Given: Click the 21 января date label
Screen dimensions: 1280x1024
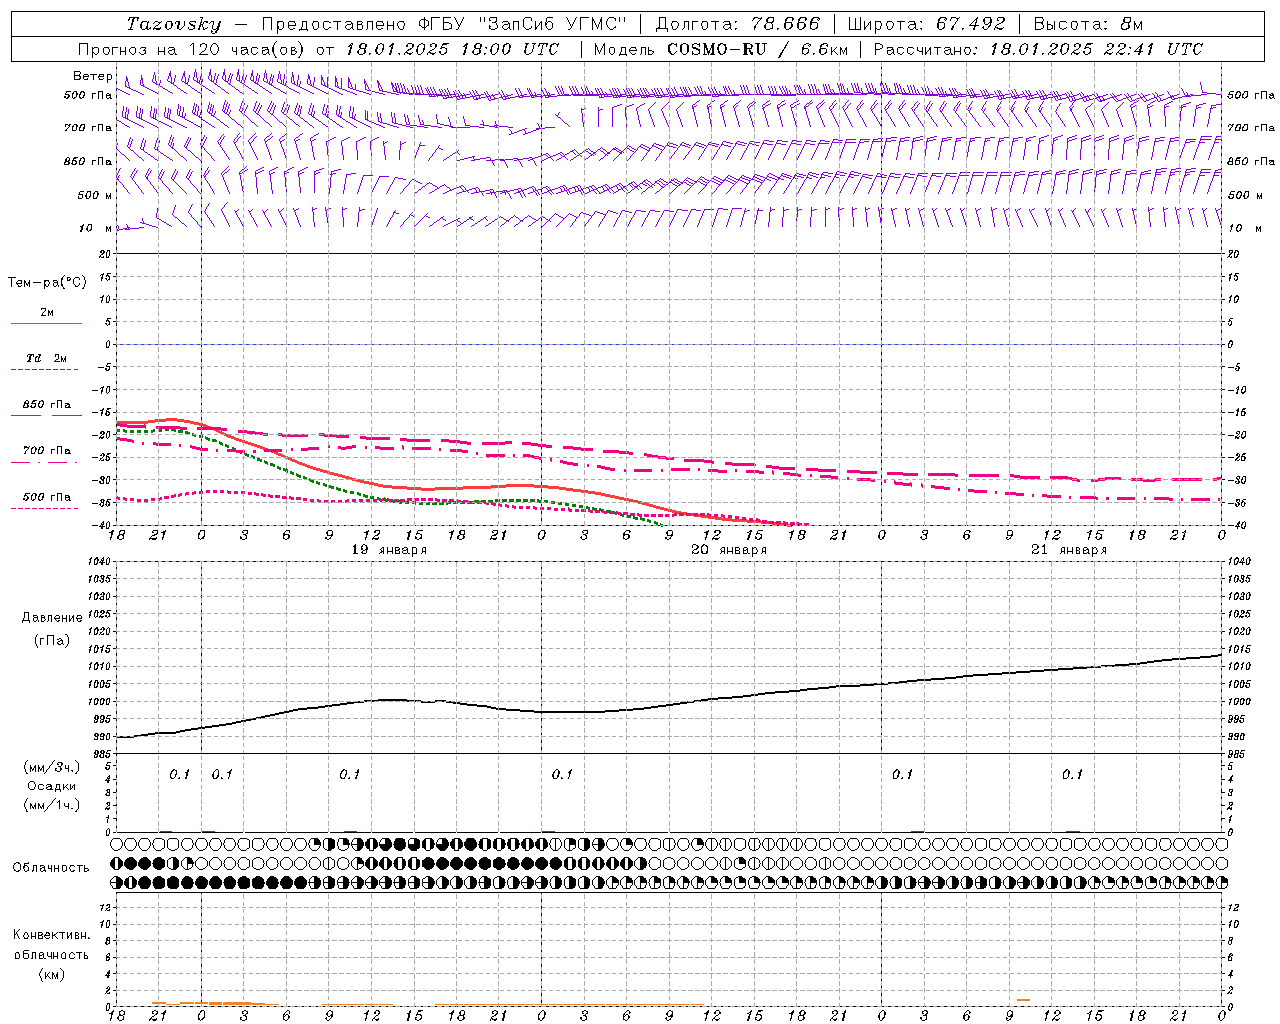Looking at the screenshot, I should [x=1069, y=550].
